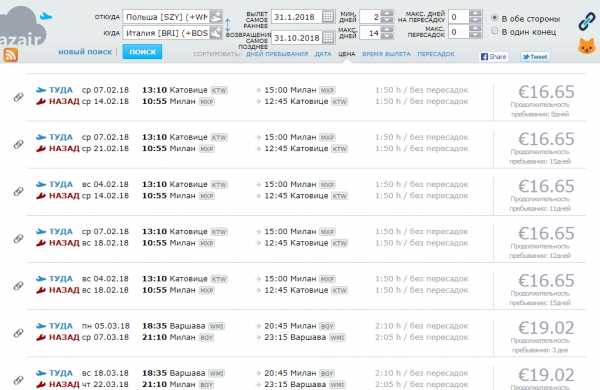
Task: Open the latest return date calendar icon
Action: (x=328, y=38)
